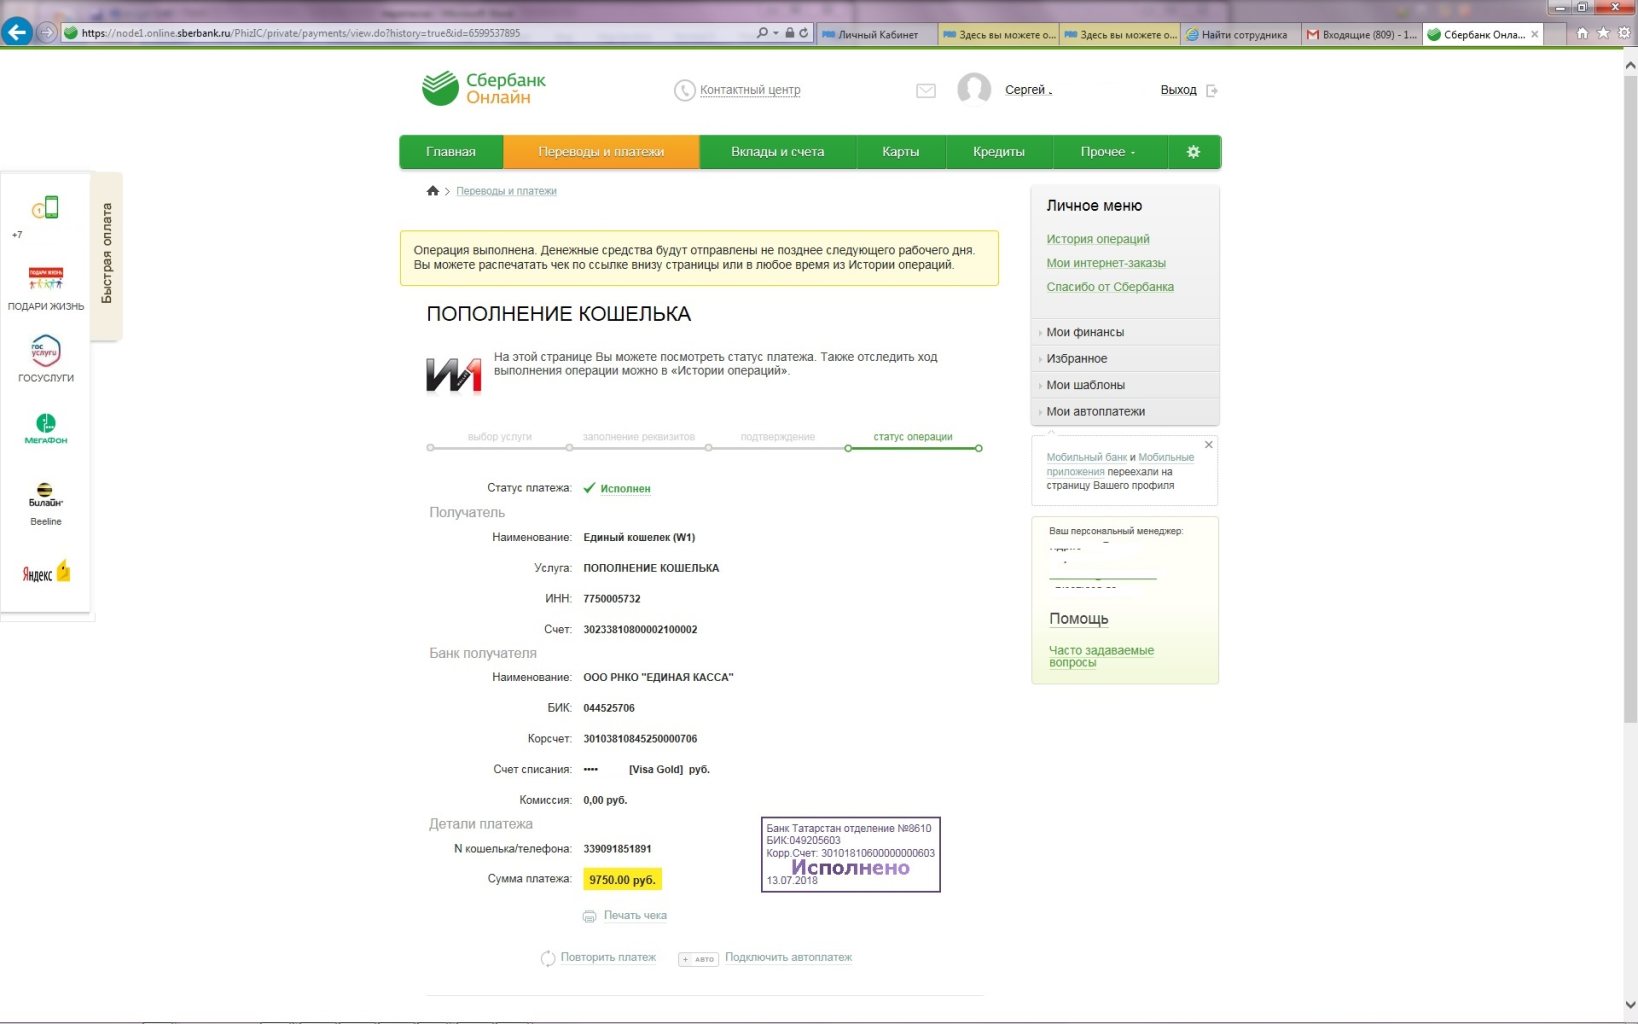Click wallet number 339091851891
The width and height of the screenshot is (1638, 1024).
click(617, 849)
